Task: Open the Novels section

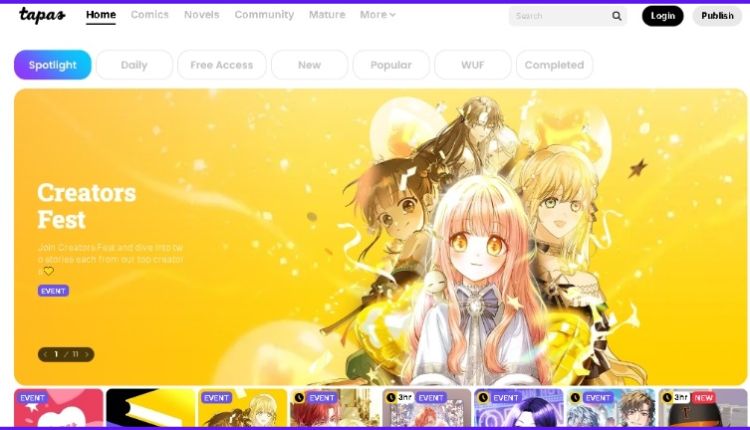Action: tap(201, 15)
